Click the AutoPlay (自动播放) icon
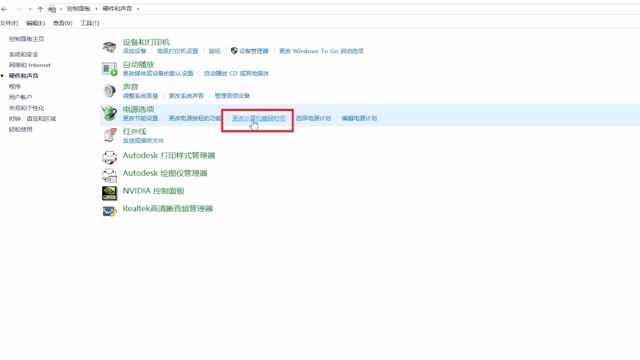The height and width of the screenshot is (360, 640). tap(109, 69)
